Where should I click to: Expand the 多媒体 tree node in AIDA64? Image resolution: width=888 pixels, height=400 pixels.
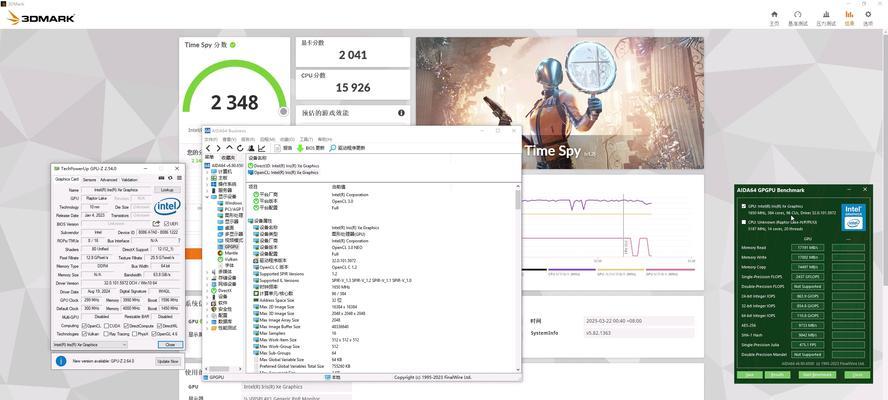coord(207,272)
